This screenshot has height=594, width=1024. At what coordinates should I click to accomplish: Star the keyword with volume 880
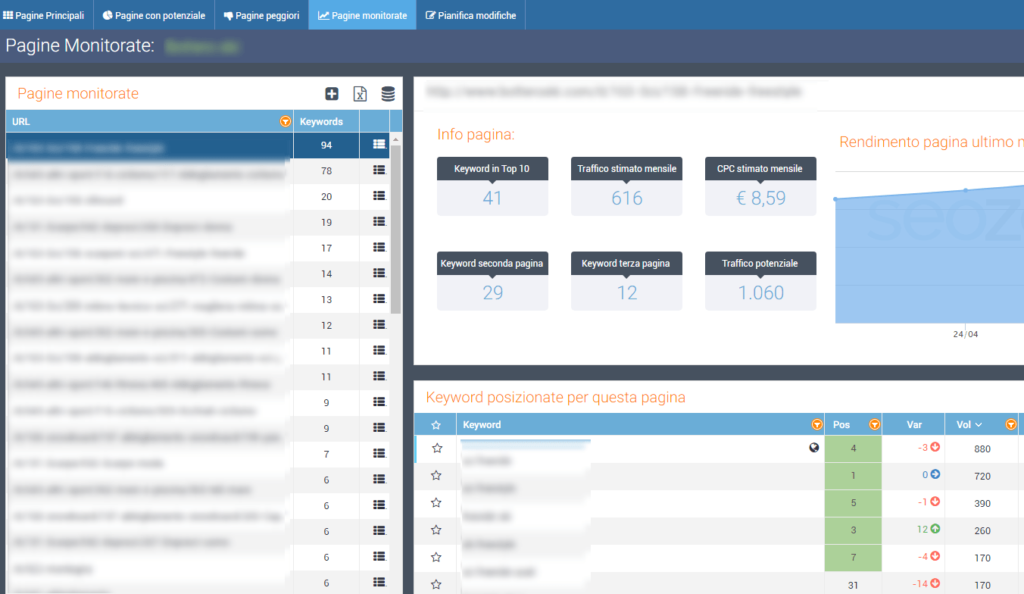(437, 448)
